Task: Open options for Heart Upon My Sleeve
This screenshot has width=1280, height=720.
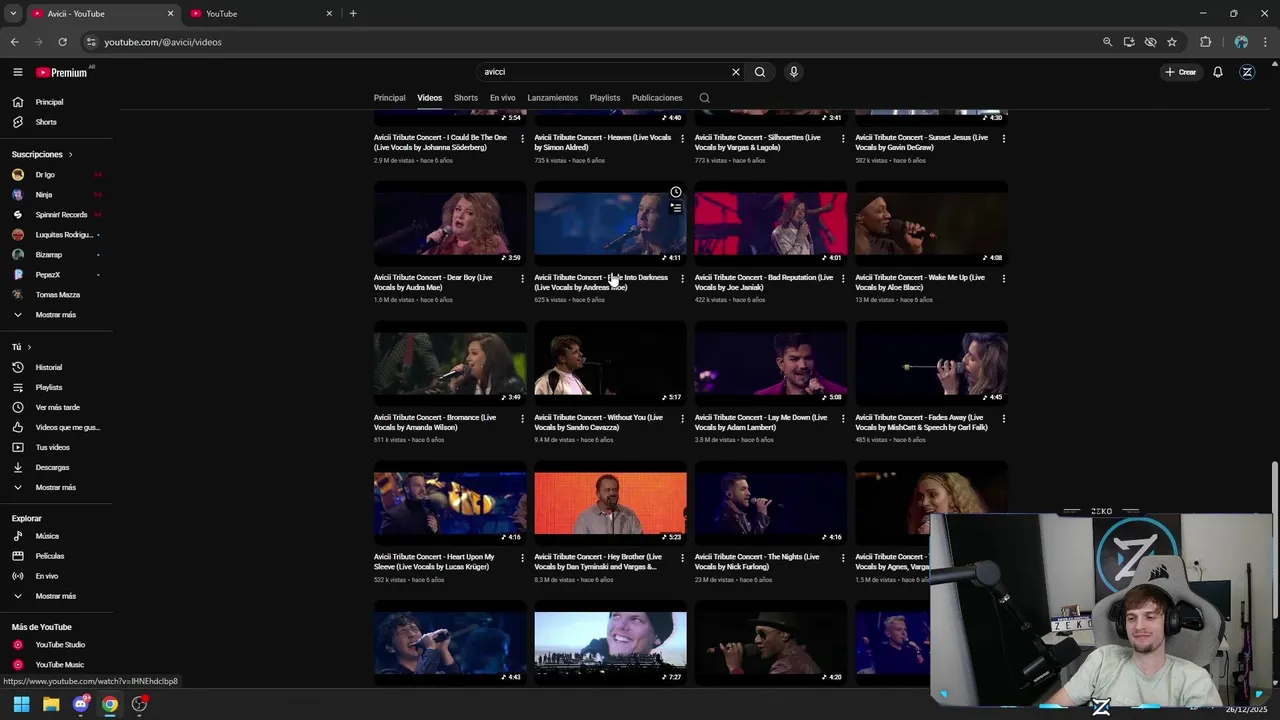Action: coord(522,558)
